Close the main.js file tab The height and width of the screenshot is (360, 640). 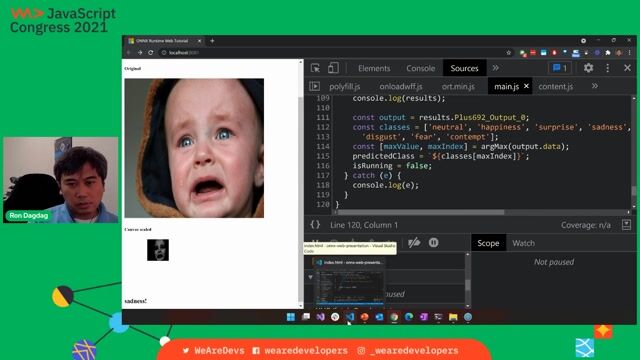(x=526, y=86)
